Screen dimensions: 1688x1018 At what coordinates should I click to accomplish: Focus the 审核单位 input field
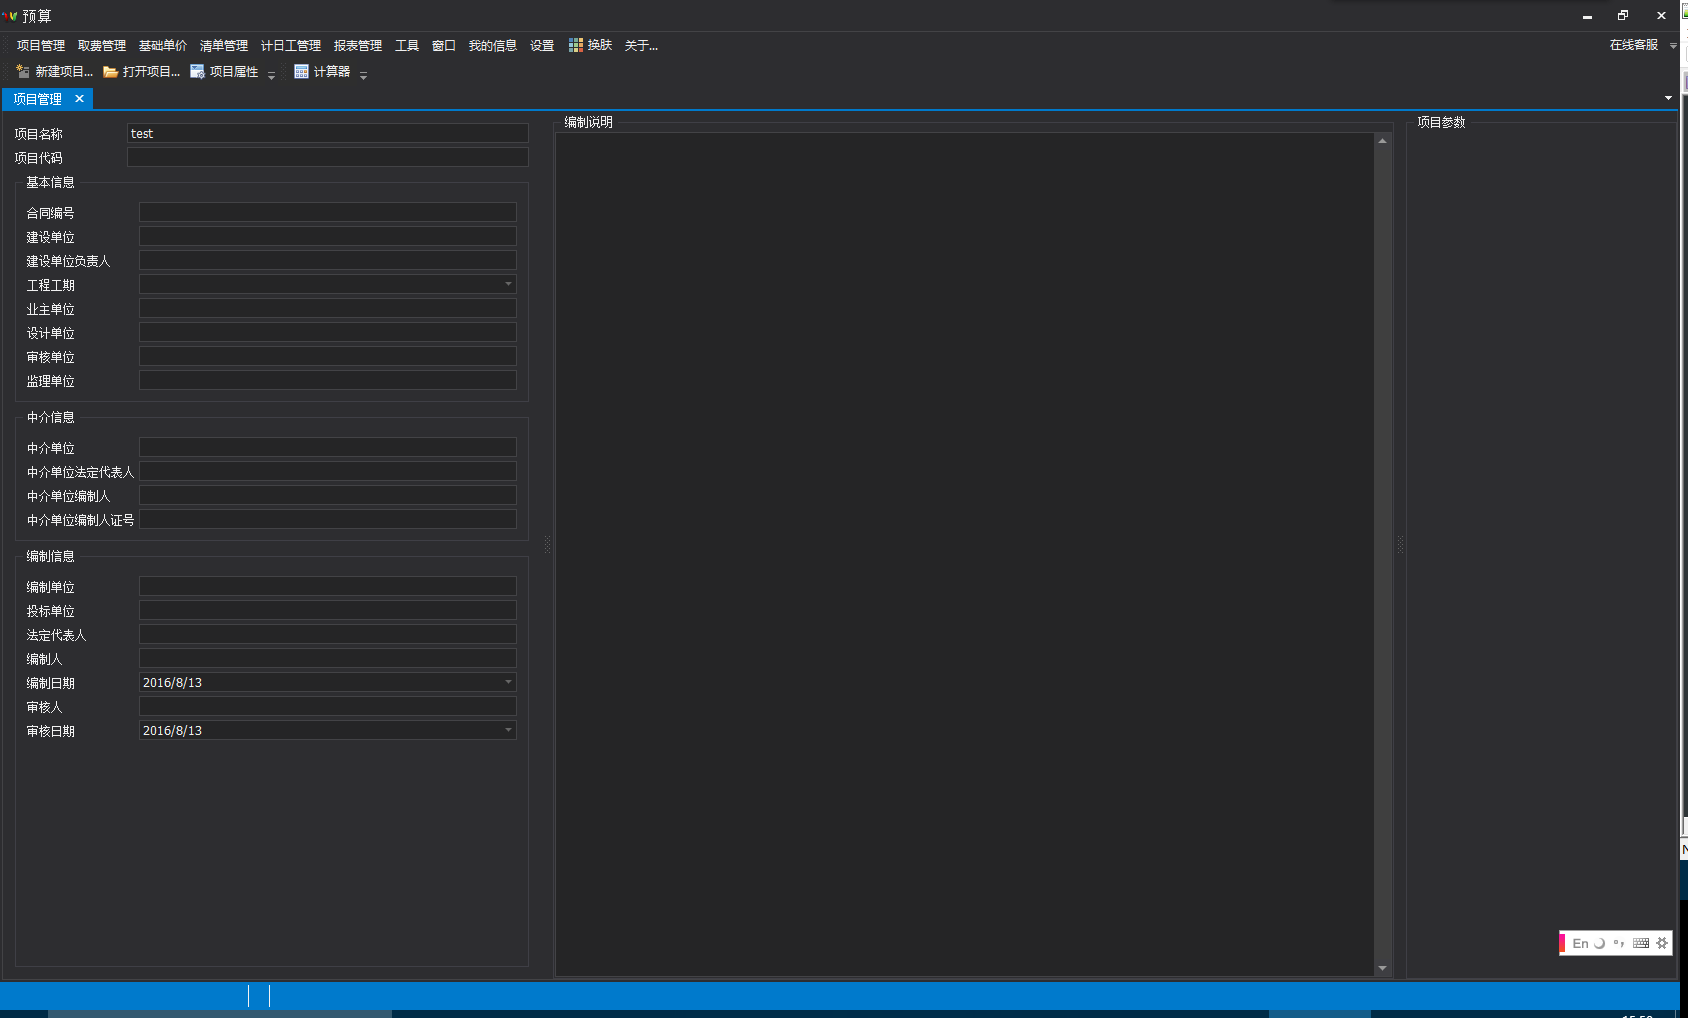(x=328, y=356)
